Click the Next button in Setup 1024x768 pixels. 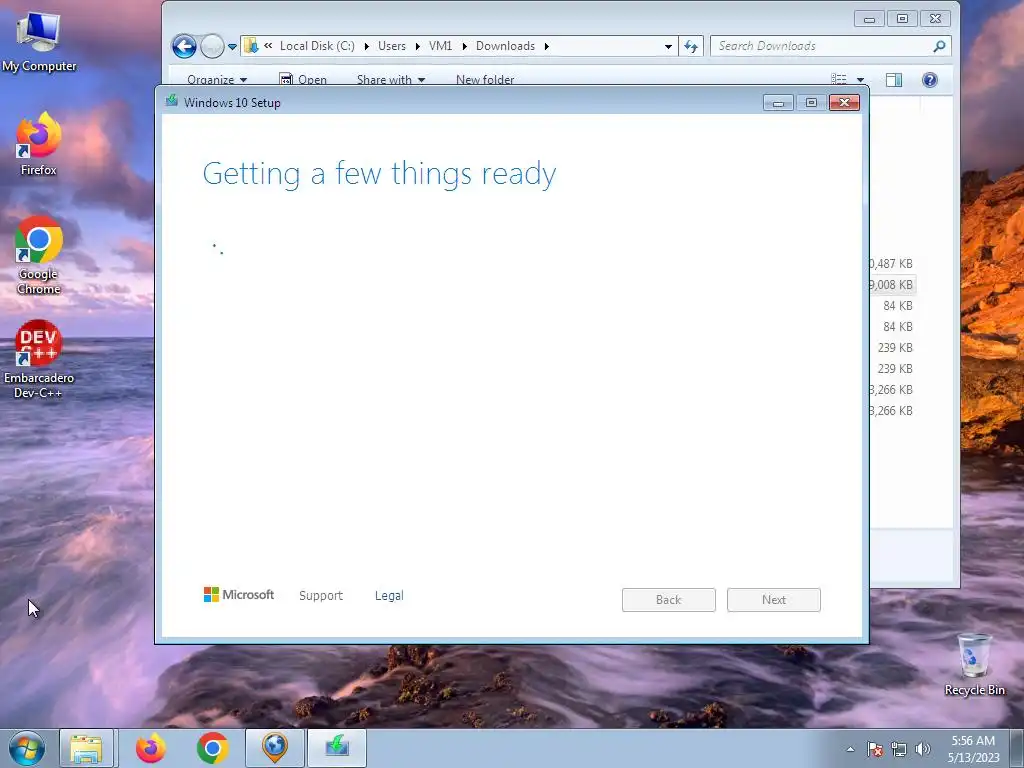click(774, 600)
